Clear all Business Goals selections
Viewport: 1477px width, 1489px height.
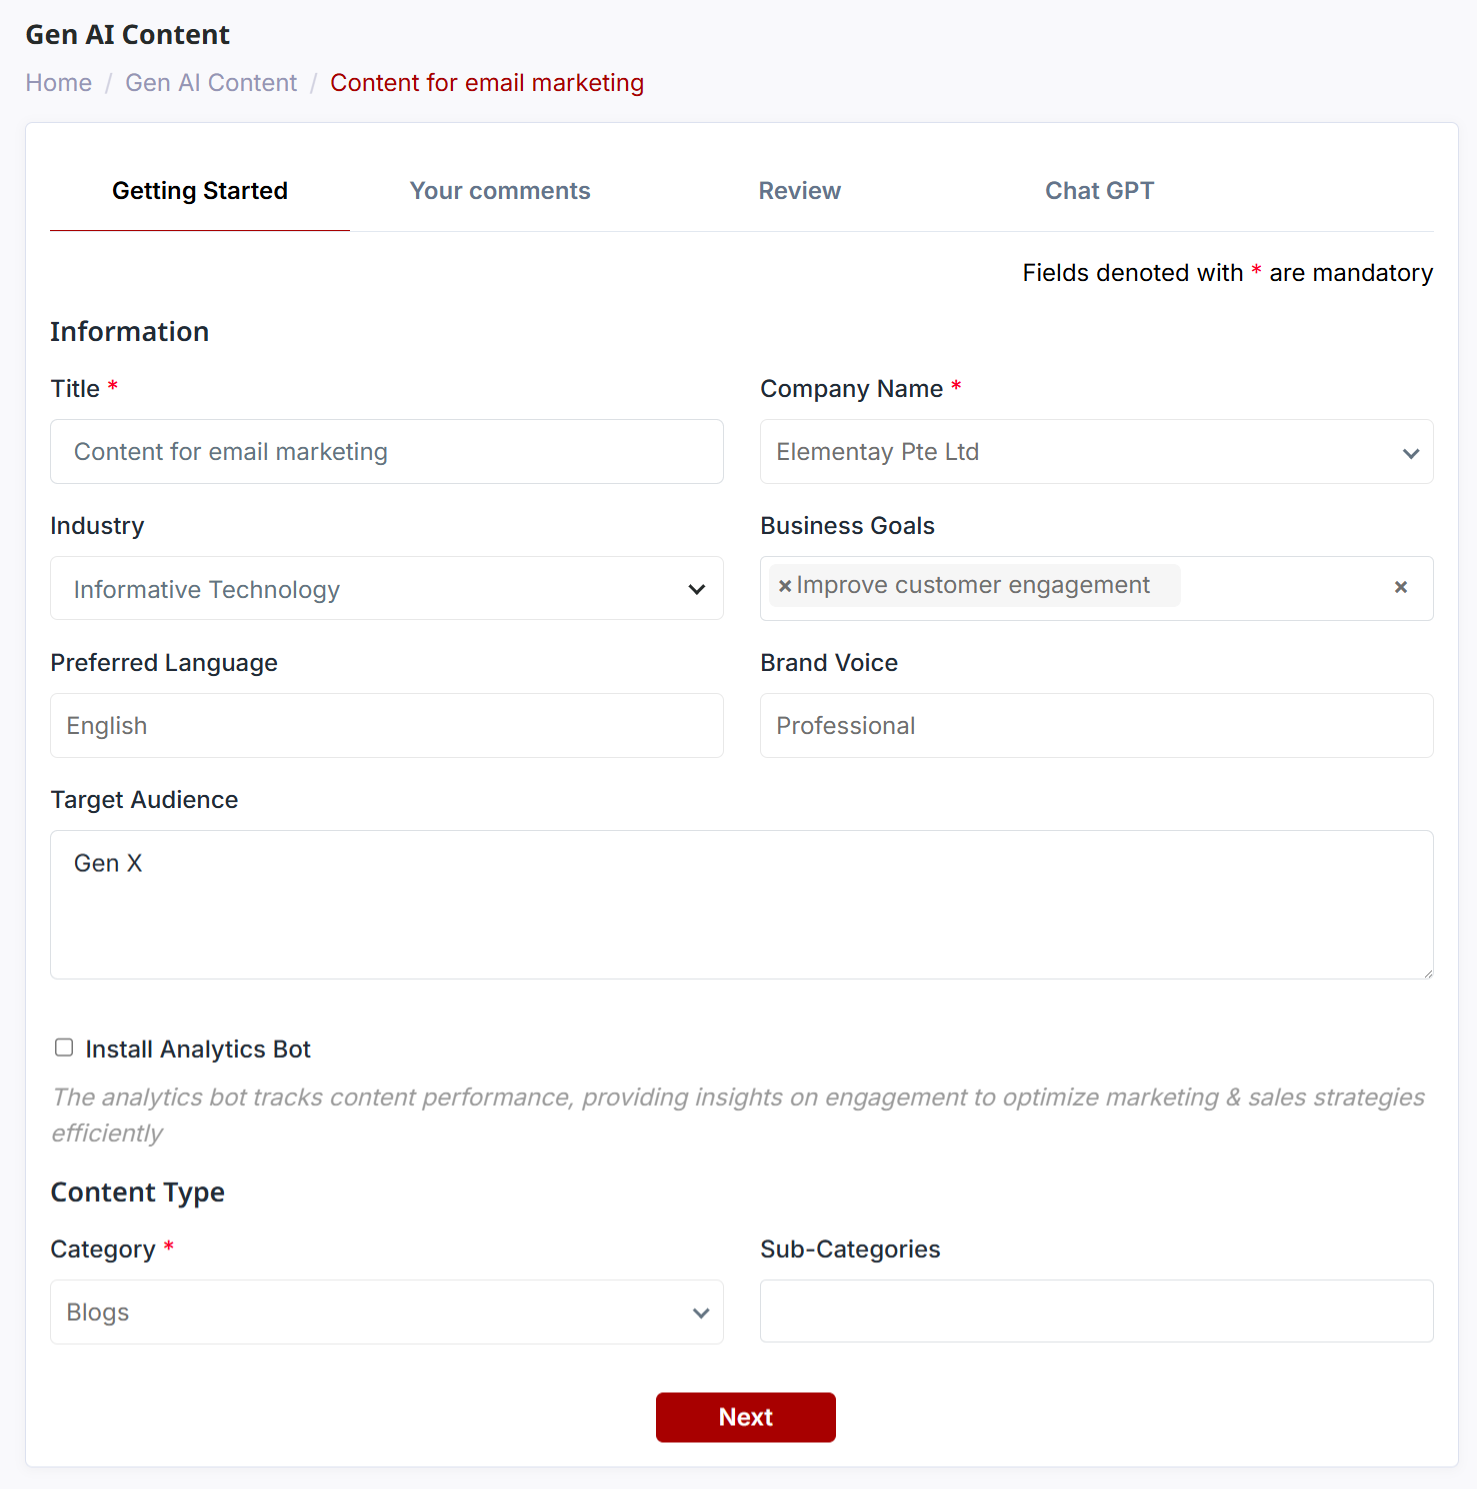(1400, 587)
